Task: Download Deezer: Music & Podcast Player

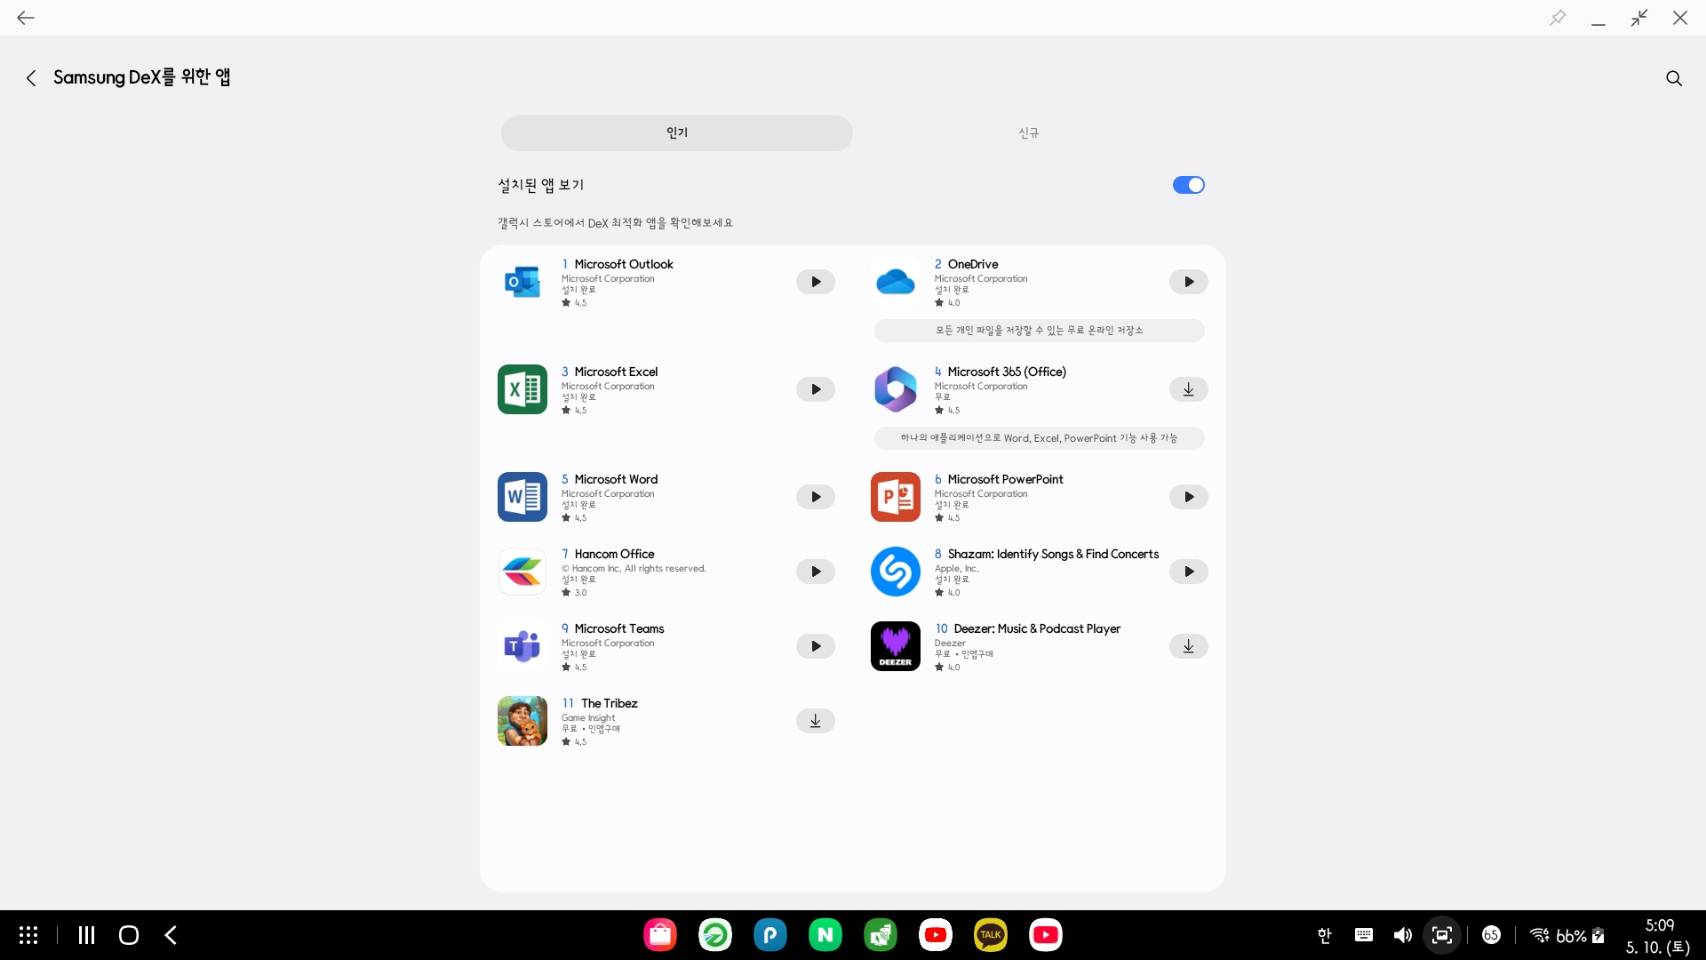Action: click(x=1188, y=646)
